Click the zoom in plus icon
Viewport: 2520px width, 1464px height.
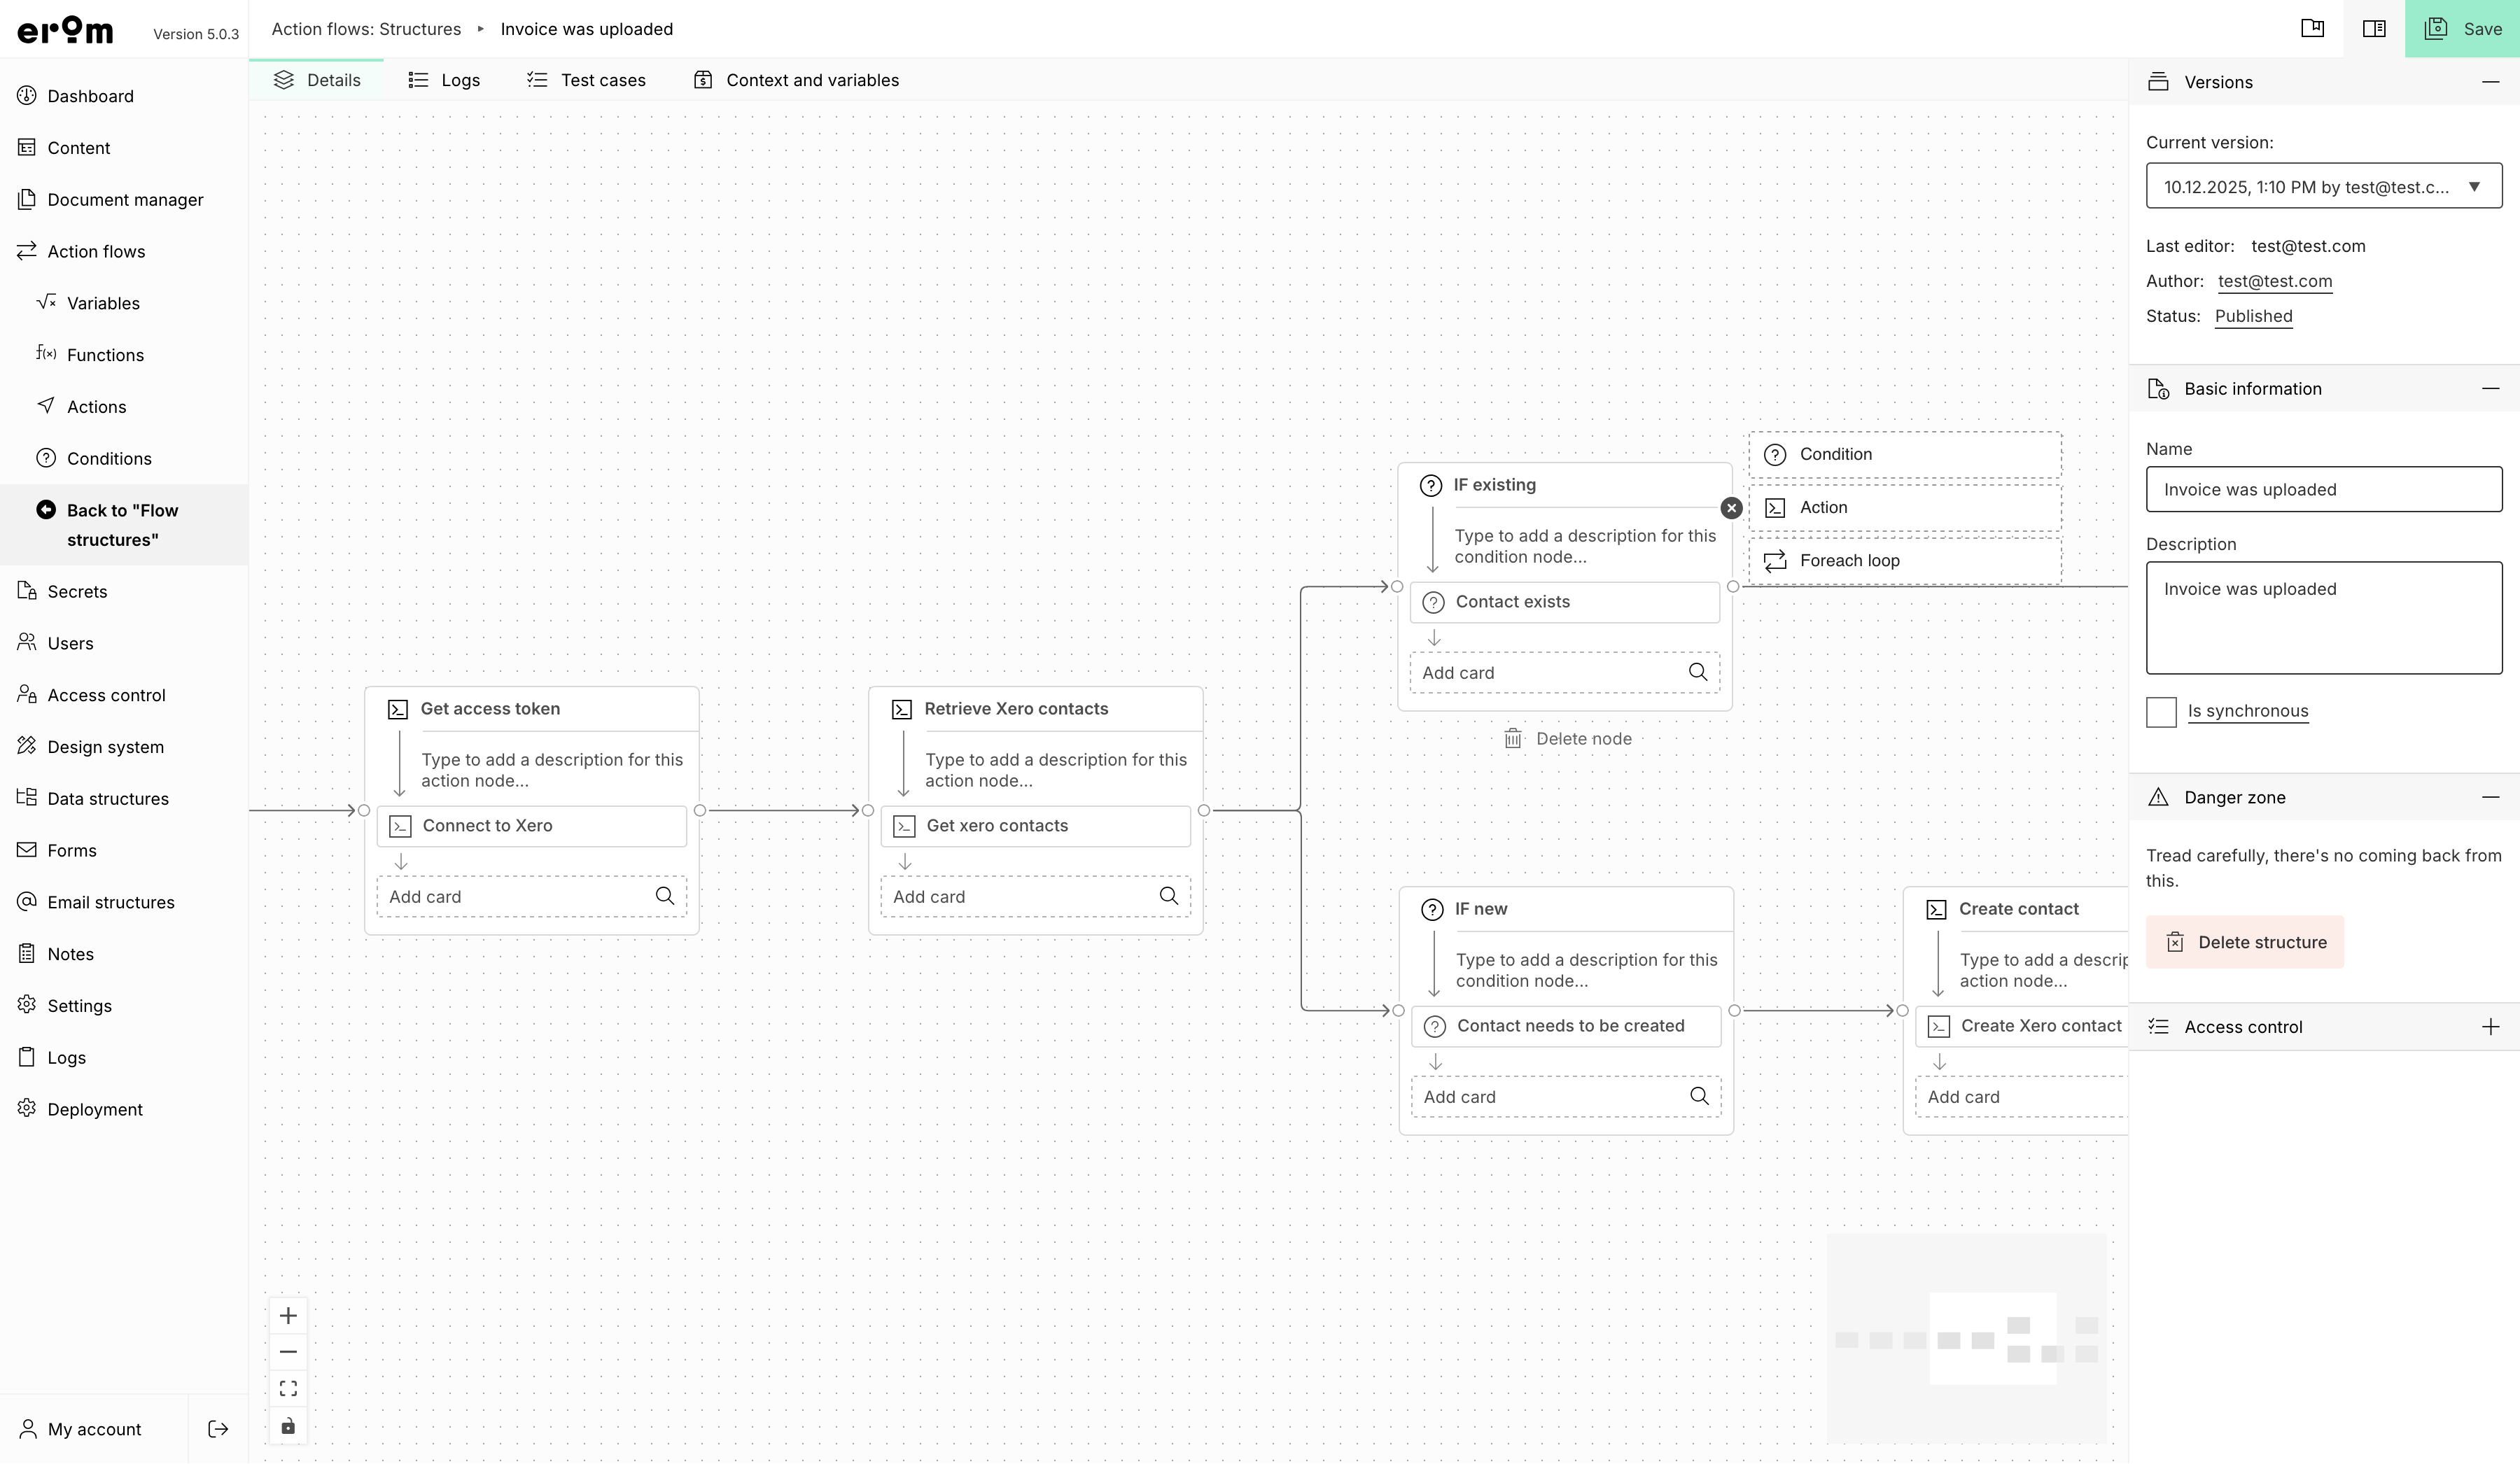(288, 1315)
